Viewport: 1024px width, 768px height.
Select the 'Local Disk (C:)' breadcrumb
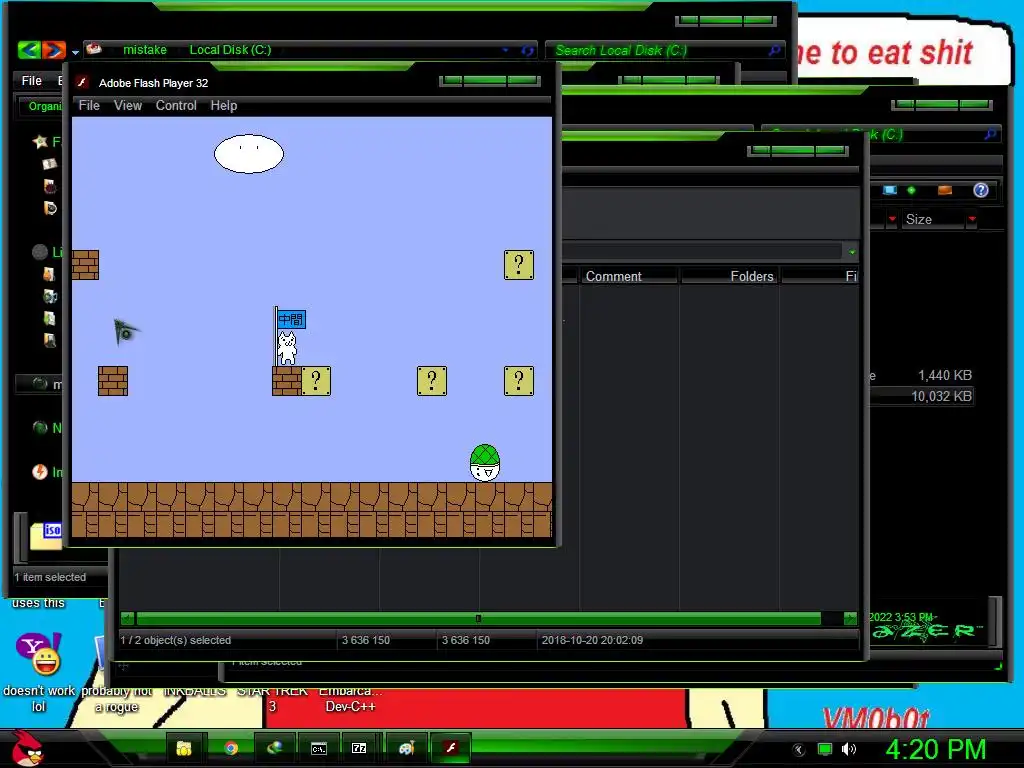pyautogui.click(x=230, y=50)
